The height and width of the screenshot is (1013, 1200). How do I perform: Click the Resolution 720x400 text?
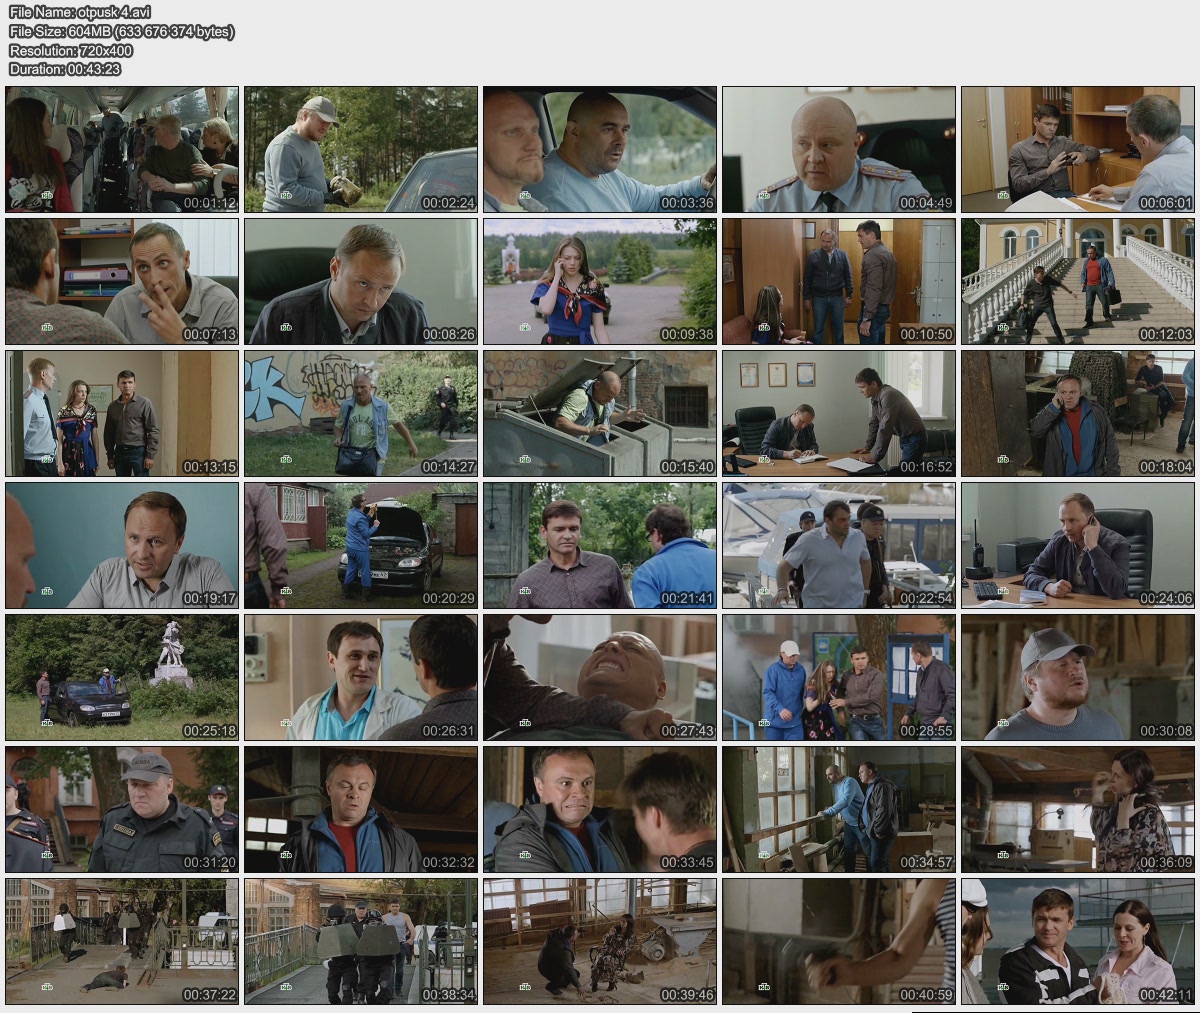(x=71, y=50)
